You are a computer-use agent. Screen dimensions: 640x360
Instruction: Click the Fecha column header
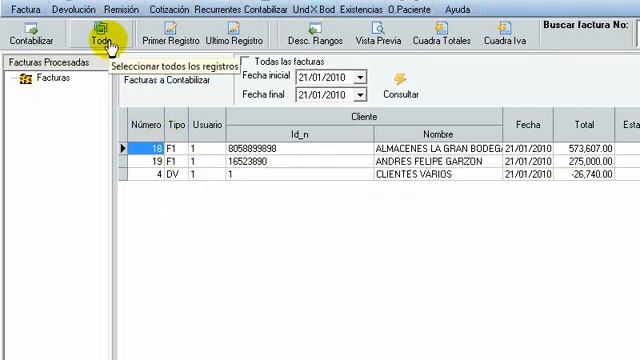pos(528,125)
